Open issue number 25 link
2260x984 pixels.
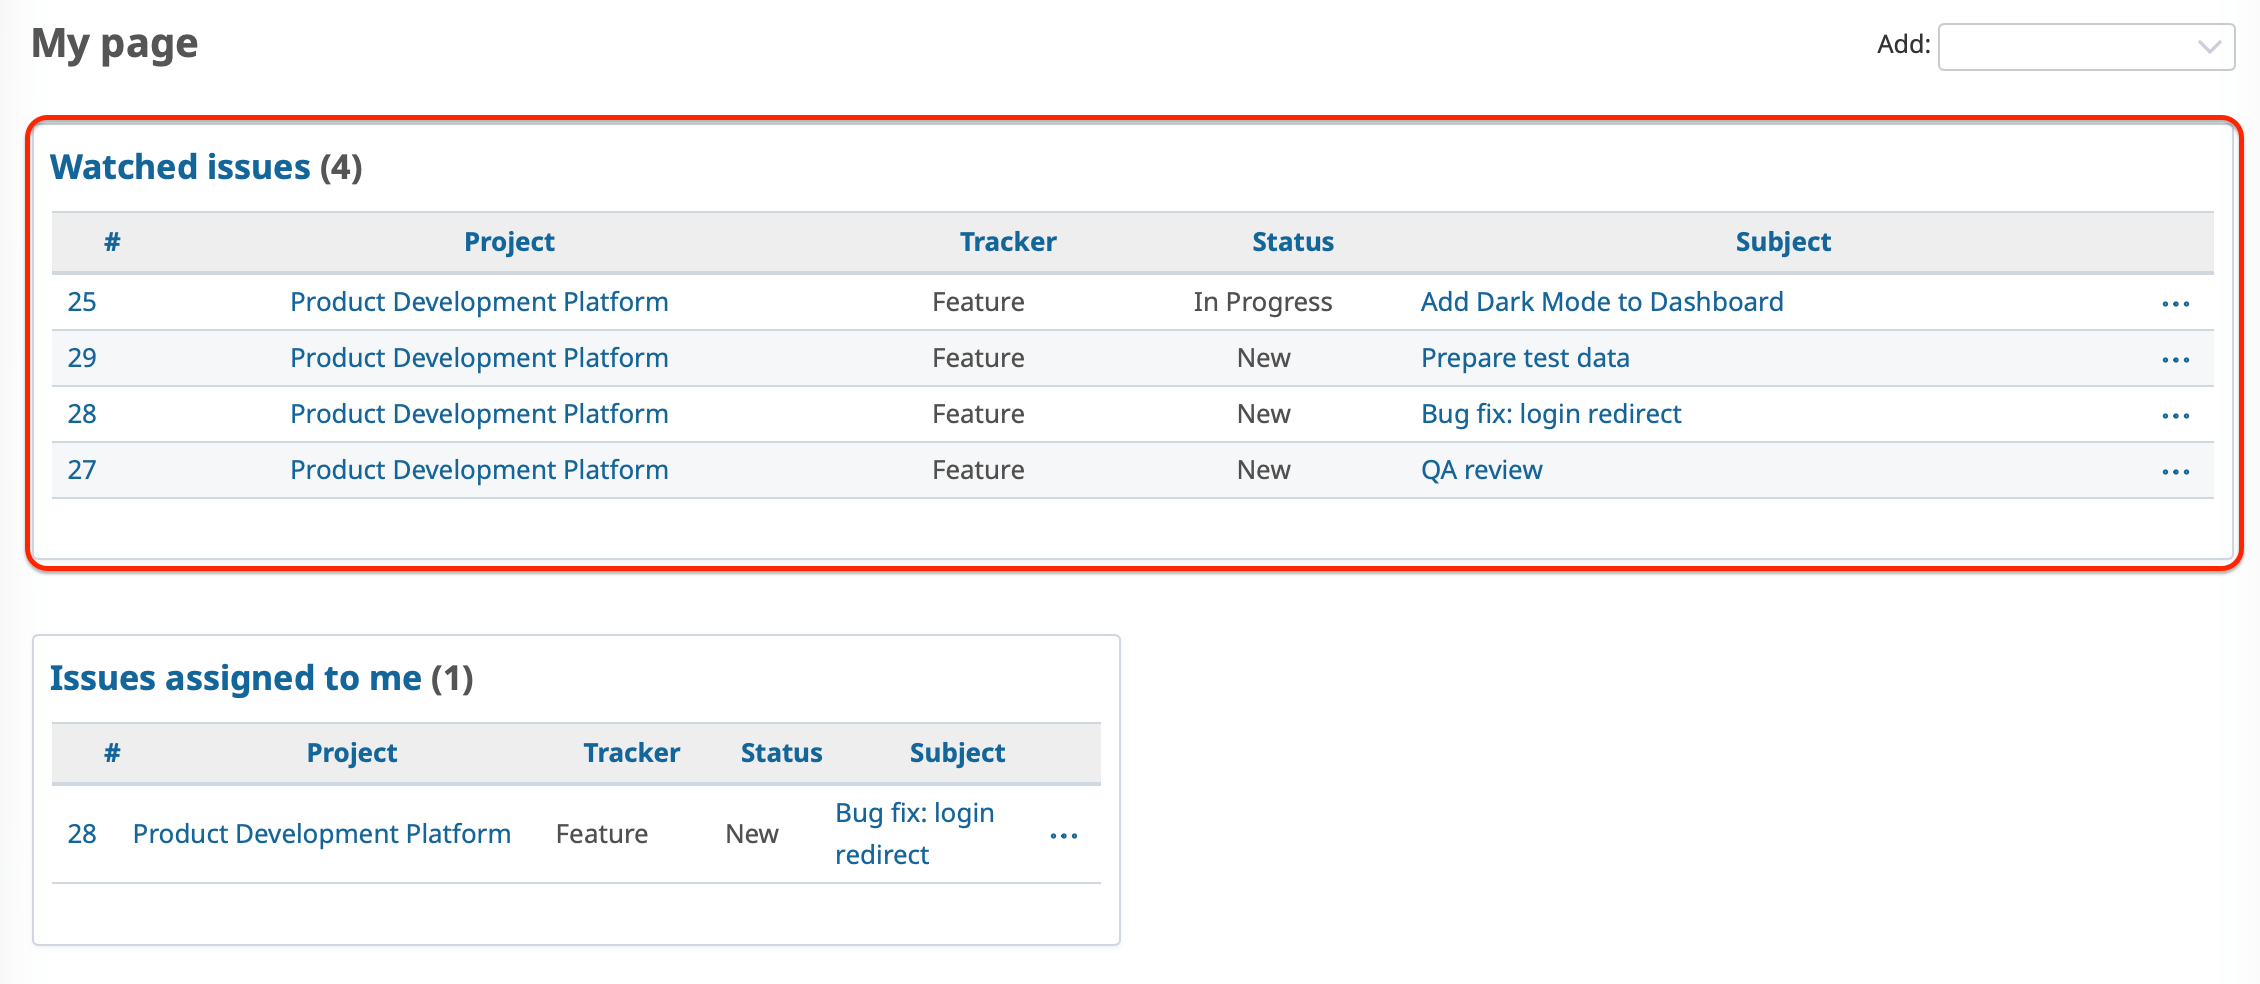[x=82, y=302]
